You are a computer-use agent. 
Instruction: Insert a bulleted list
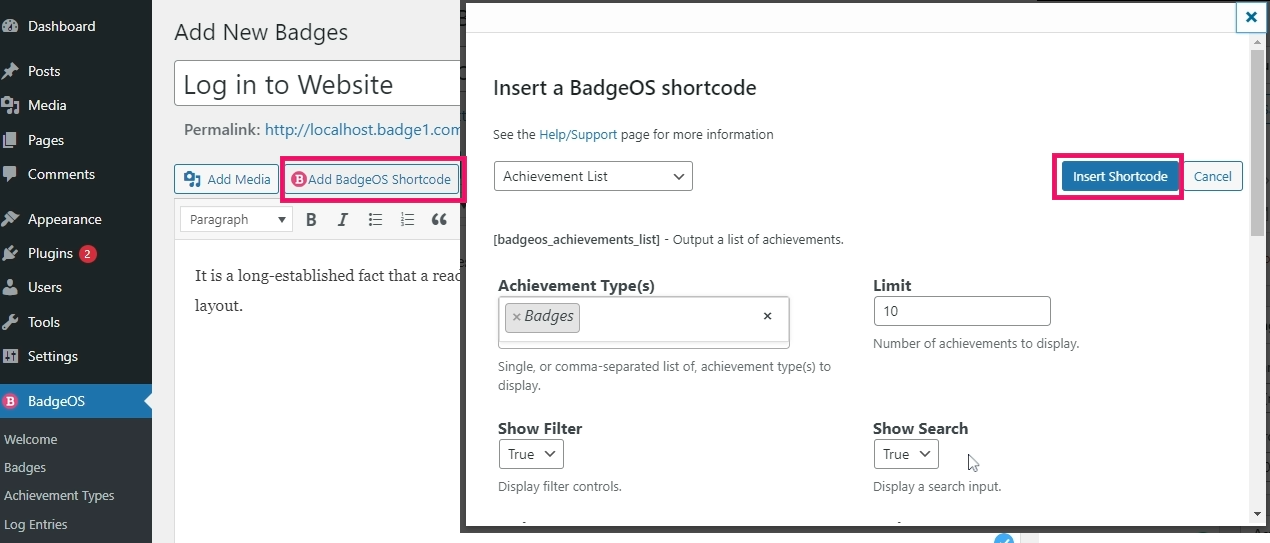(375, 220)
